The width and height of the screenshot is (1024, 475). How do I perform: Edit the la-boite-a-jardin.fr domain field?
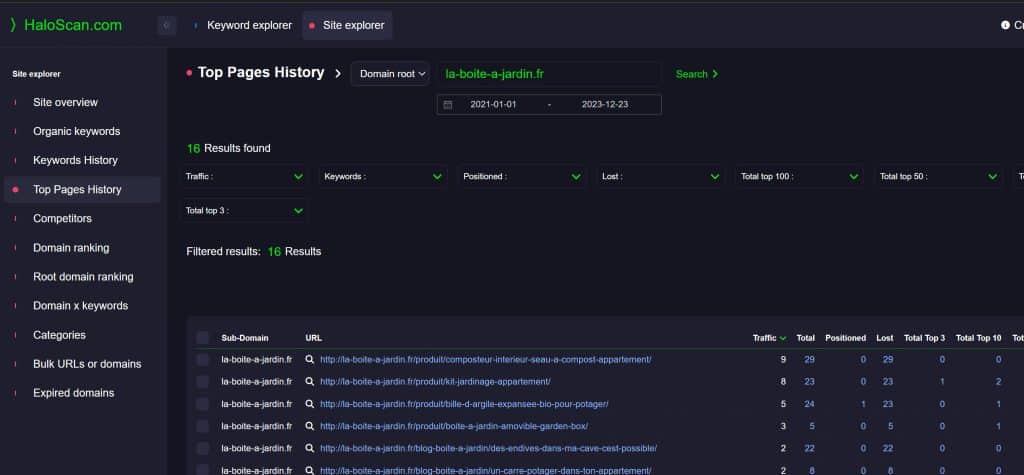[549, 74]
